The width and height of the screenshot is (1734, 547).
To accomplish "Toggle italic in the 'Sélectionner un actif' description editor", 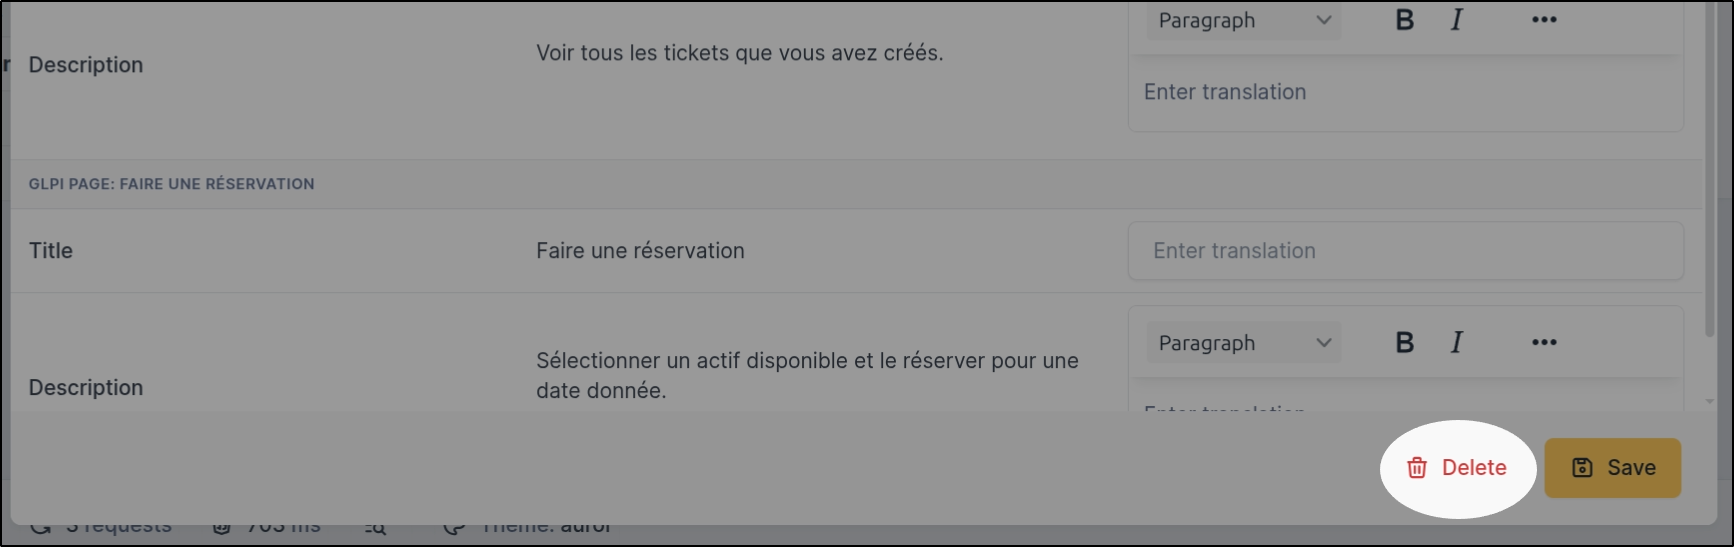I will pyautogui.click(x=1457, y=343).
